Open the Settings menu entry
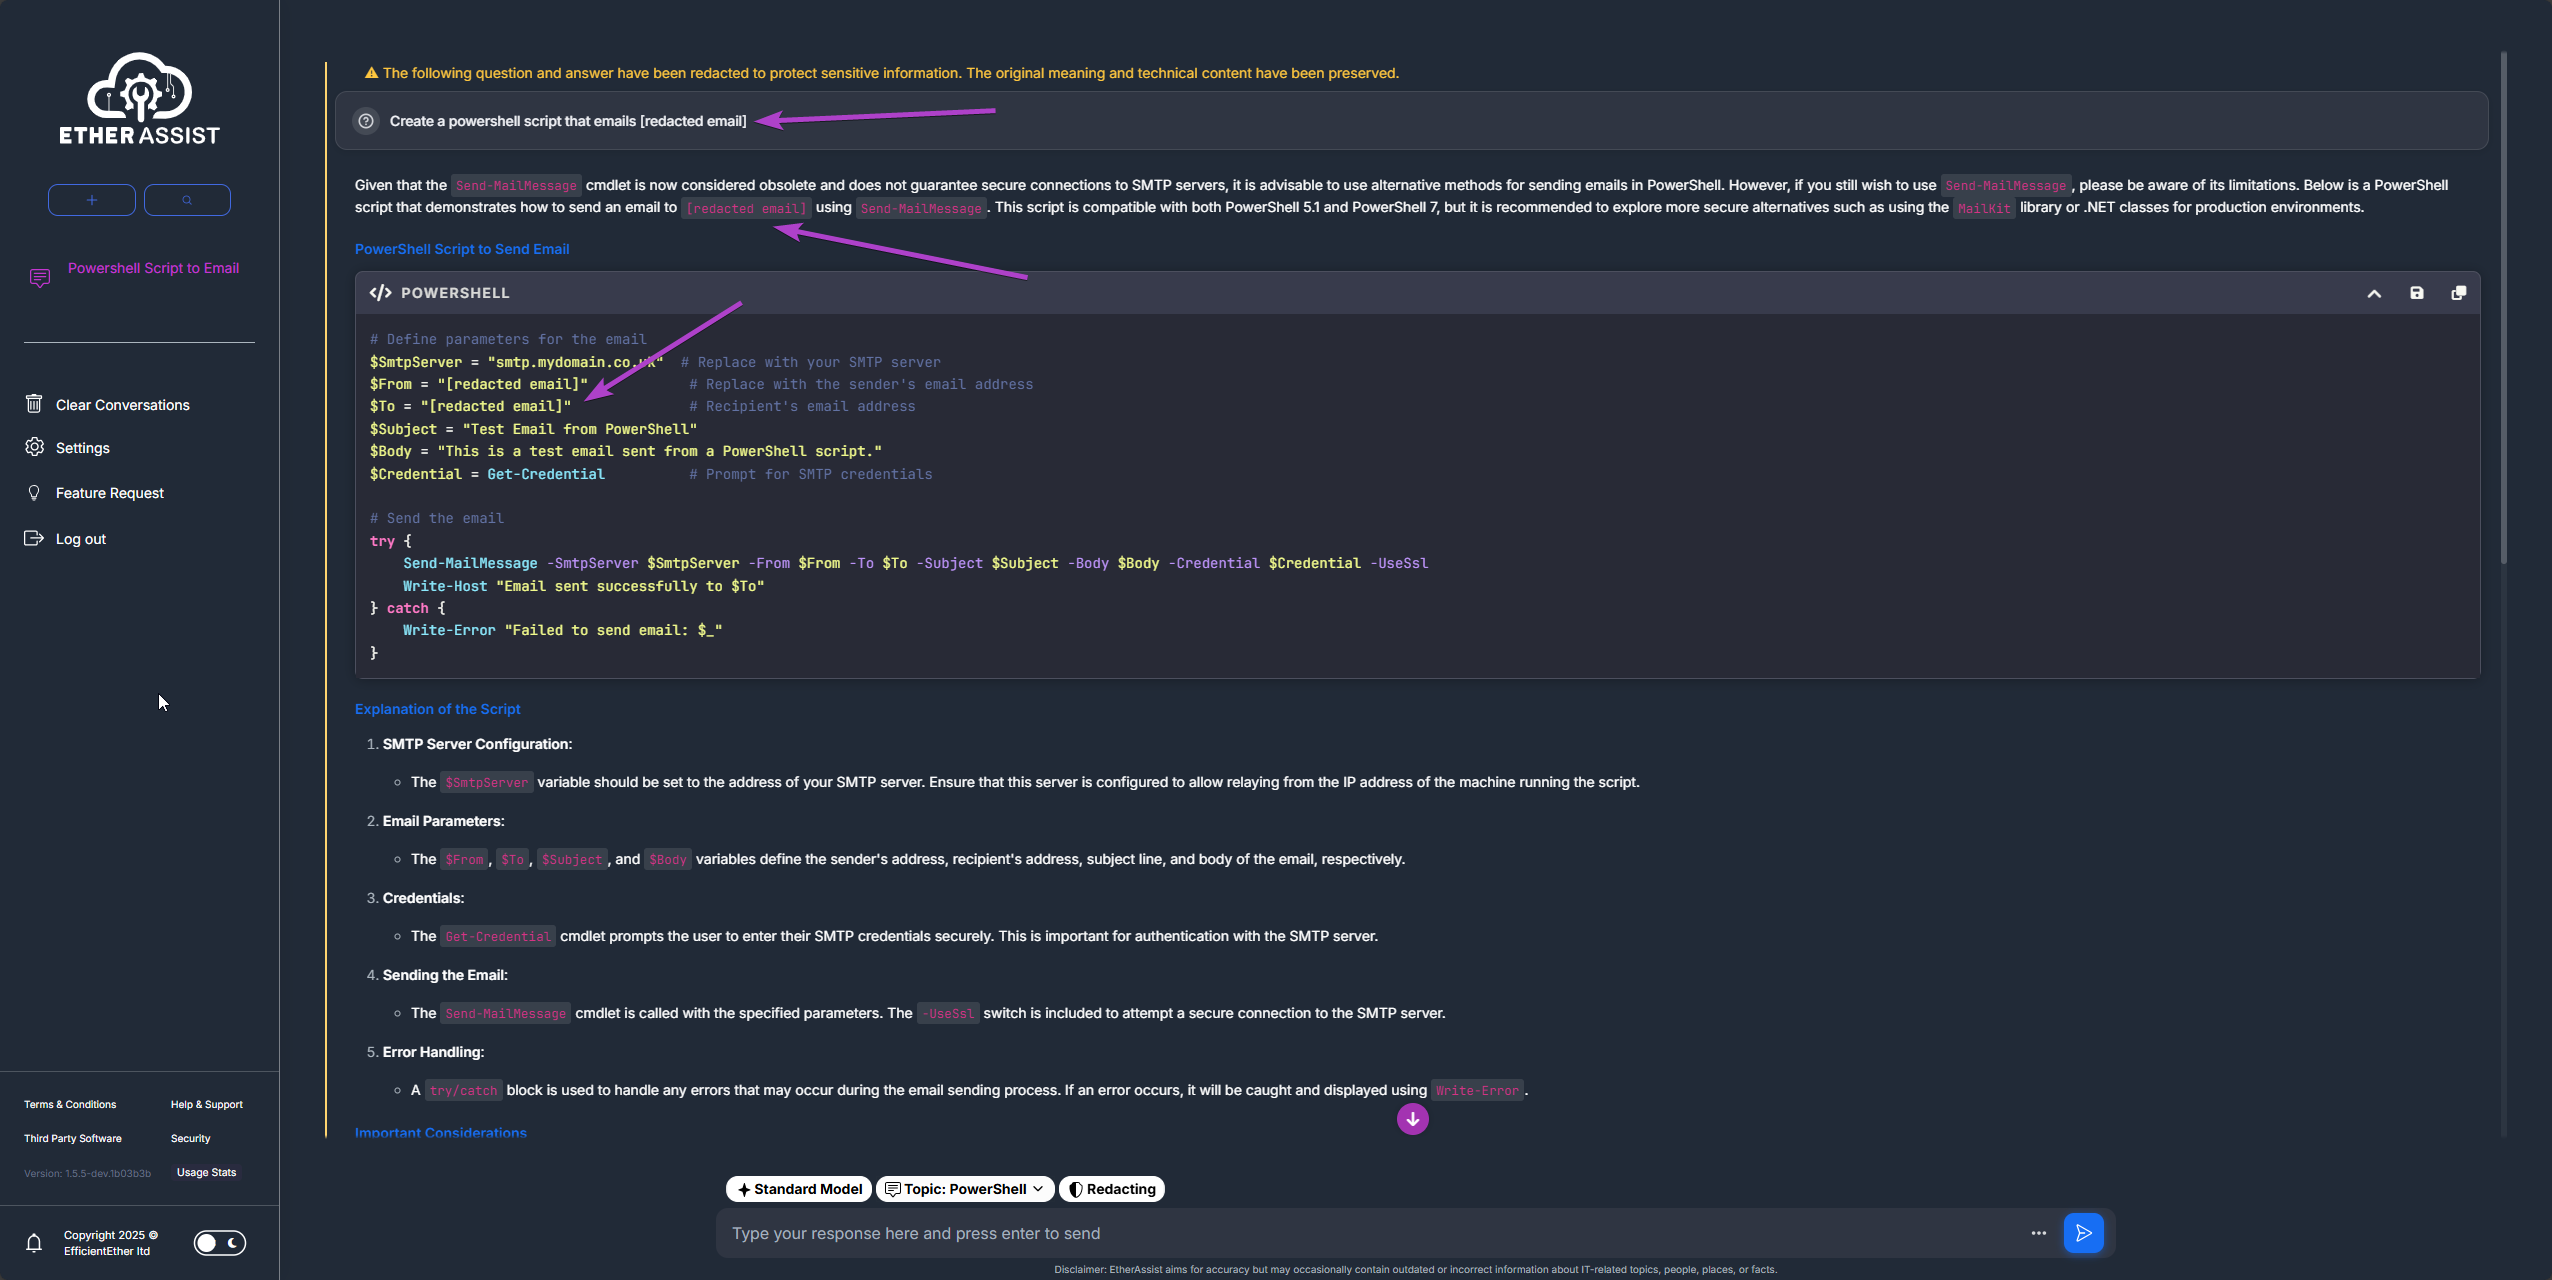This screenshot has width=2552, height=1280. click(82, 448)
